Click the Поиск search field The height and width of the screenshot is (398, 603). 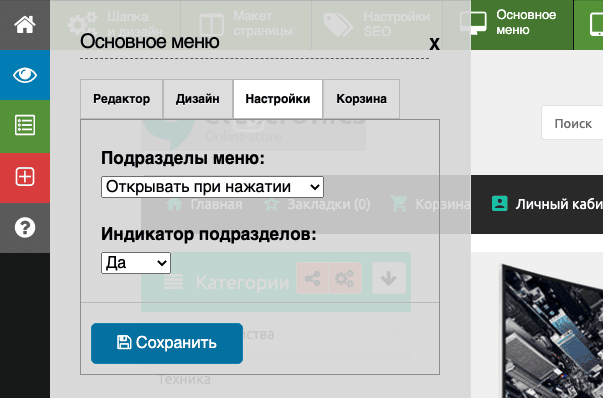point(572,123)
